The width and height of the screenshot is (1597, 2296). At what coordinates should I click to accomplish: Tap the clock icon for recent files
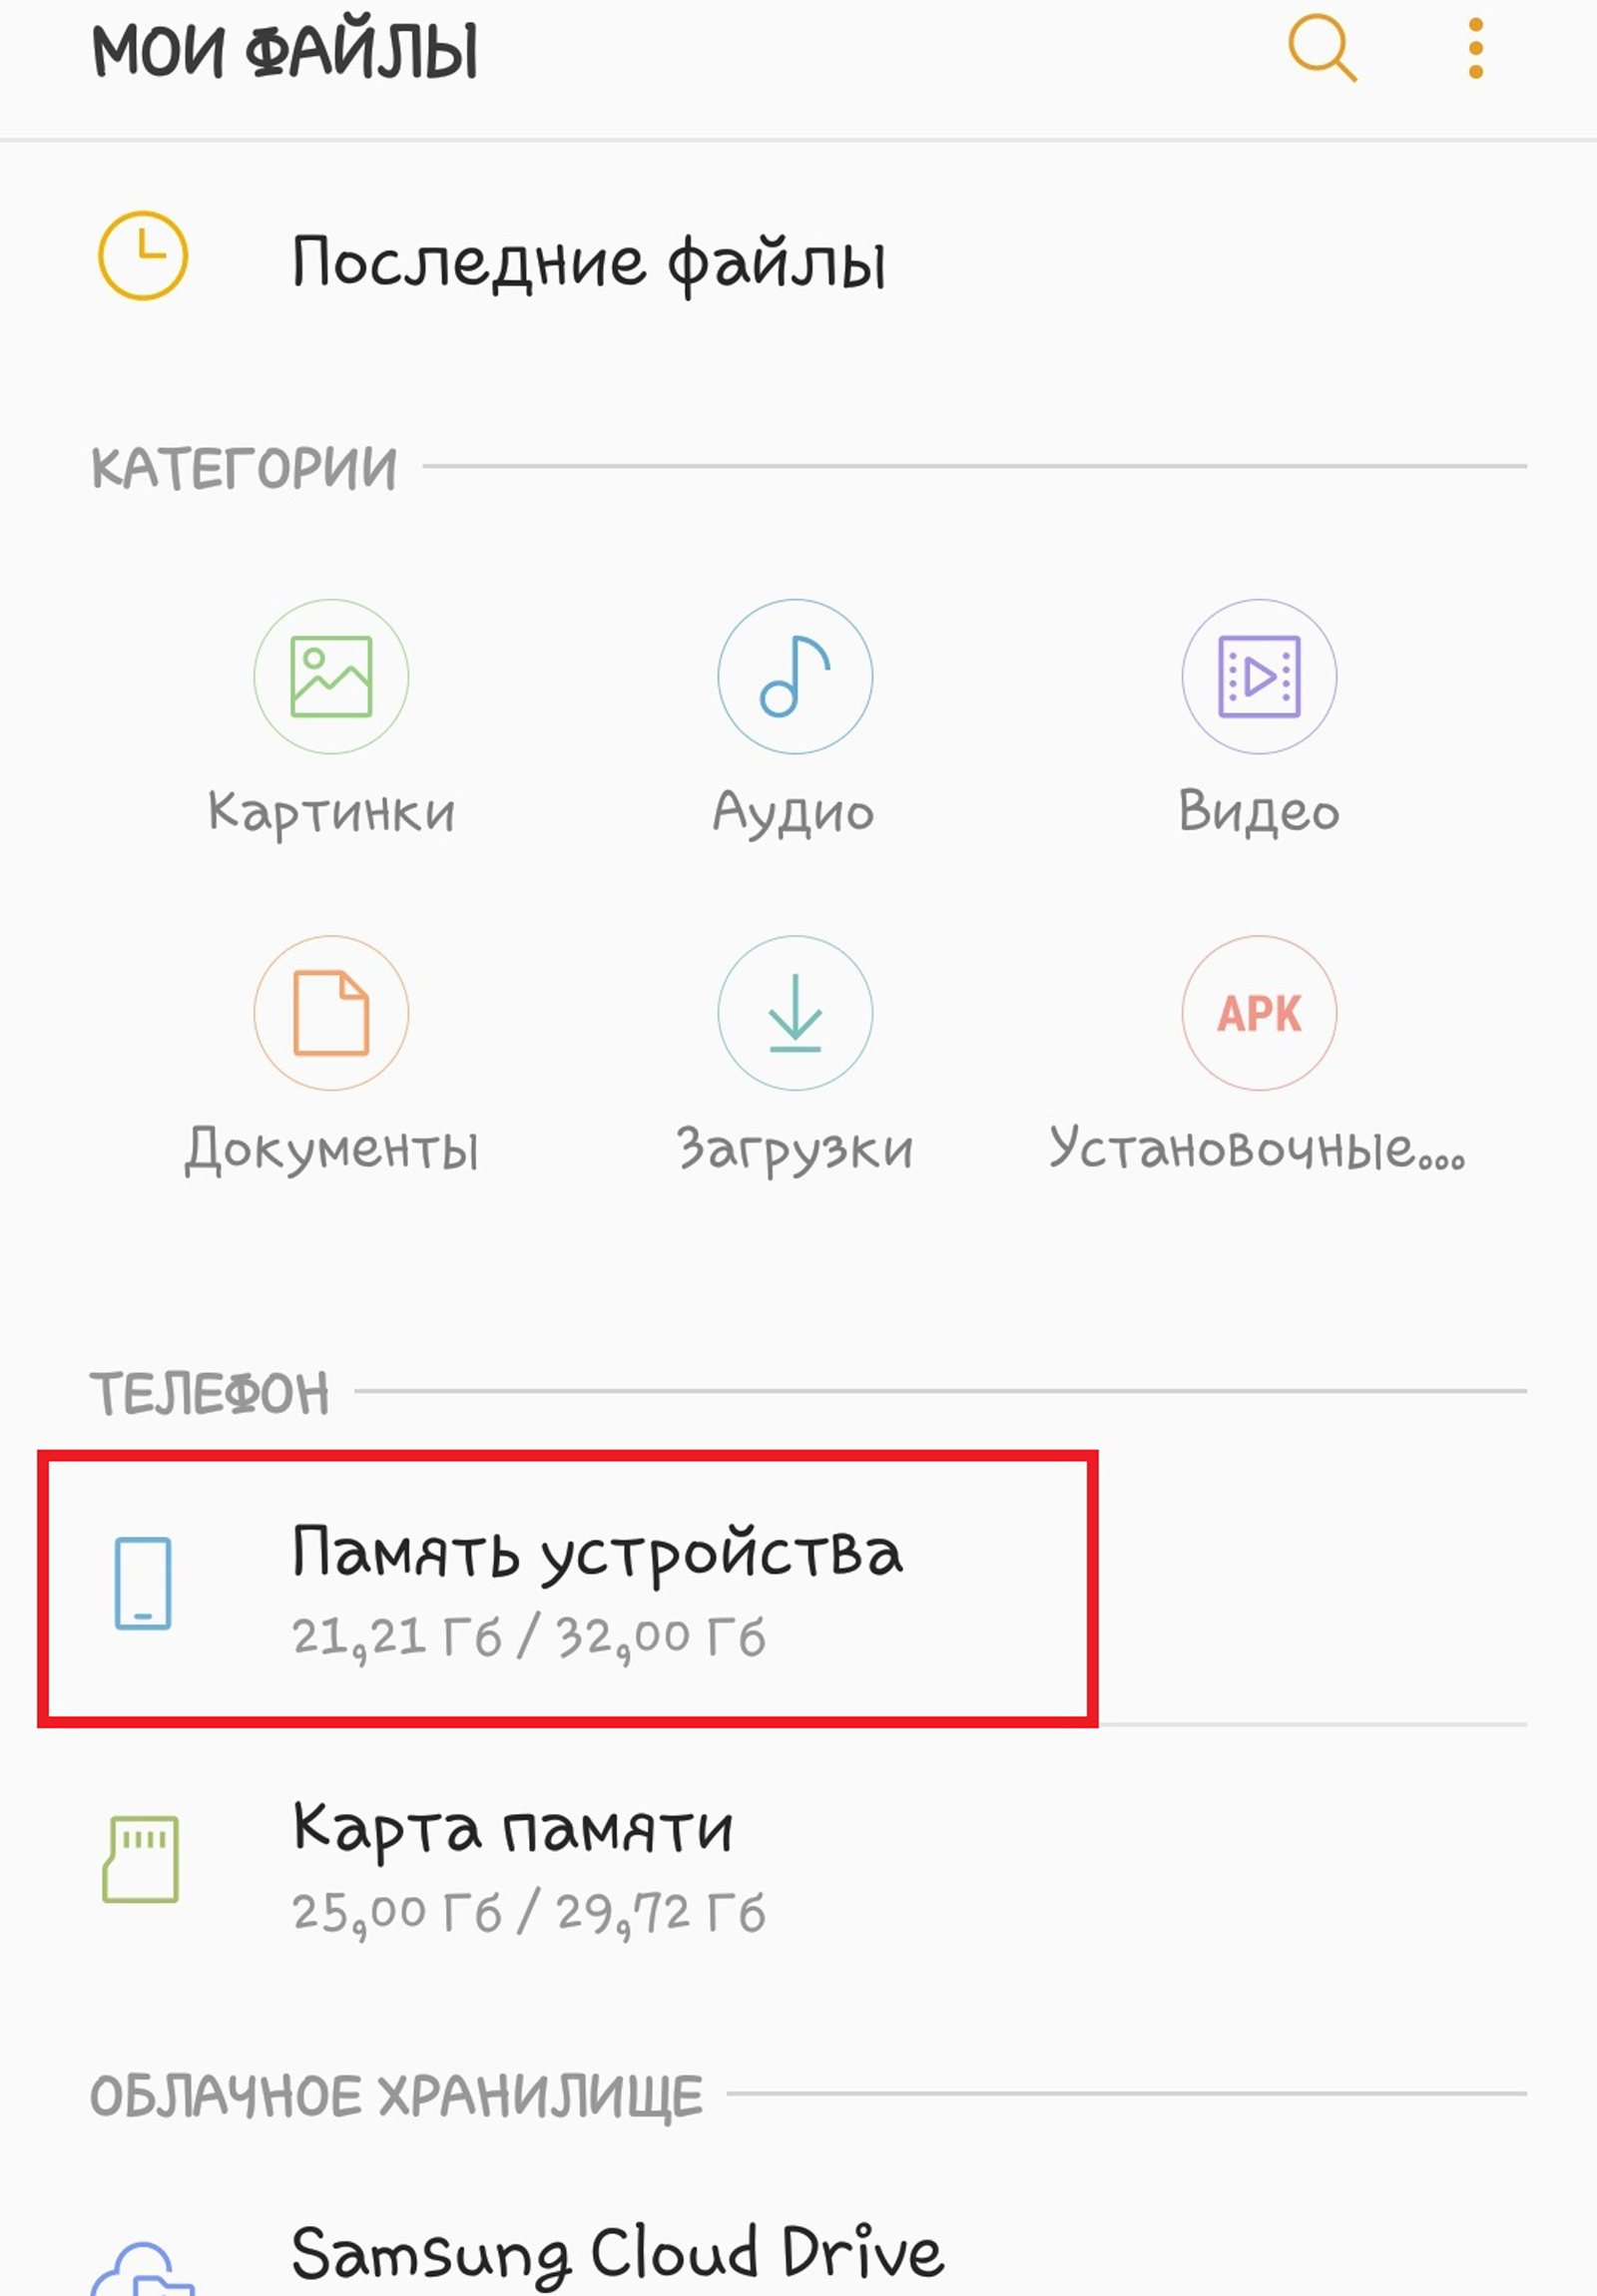[x=142, y=255]
